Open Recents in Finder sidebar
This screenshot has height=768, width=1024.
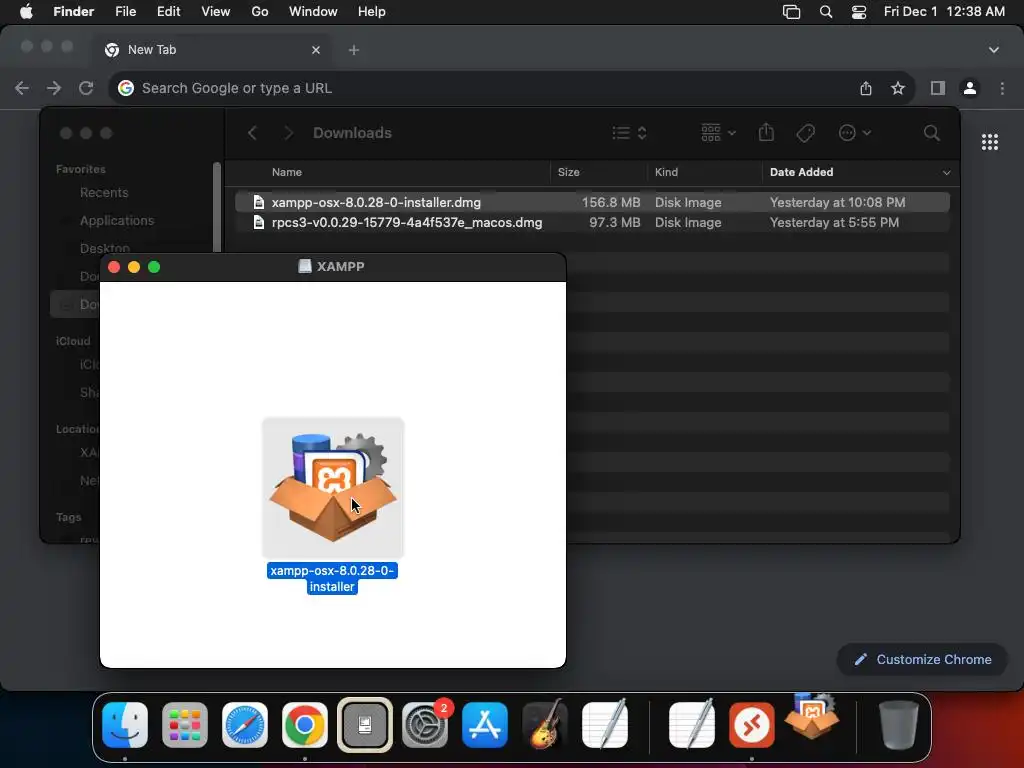pos(104,193)
